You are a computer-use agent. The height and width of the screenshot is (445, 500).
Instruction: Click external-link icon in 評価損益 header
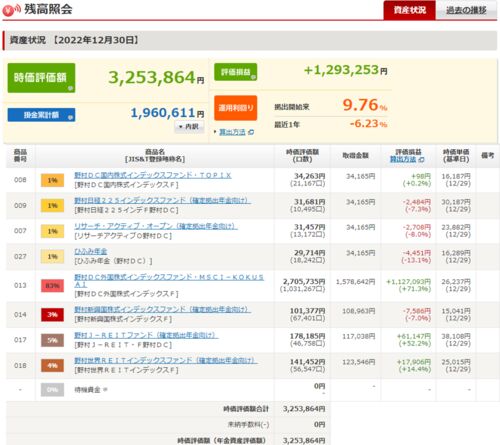[421, 160]
